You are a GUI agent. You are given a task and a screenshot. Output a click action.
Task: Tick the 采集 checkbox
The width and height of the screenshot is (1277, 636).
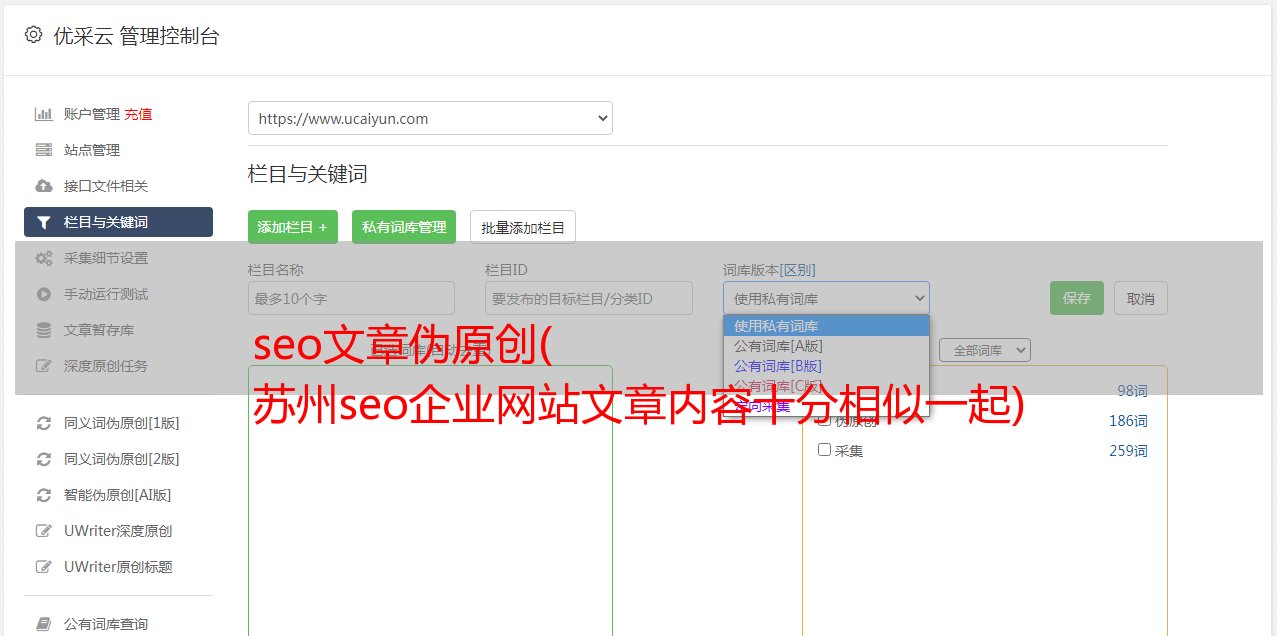pyautogui.click(x=824, y=450)
